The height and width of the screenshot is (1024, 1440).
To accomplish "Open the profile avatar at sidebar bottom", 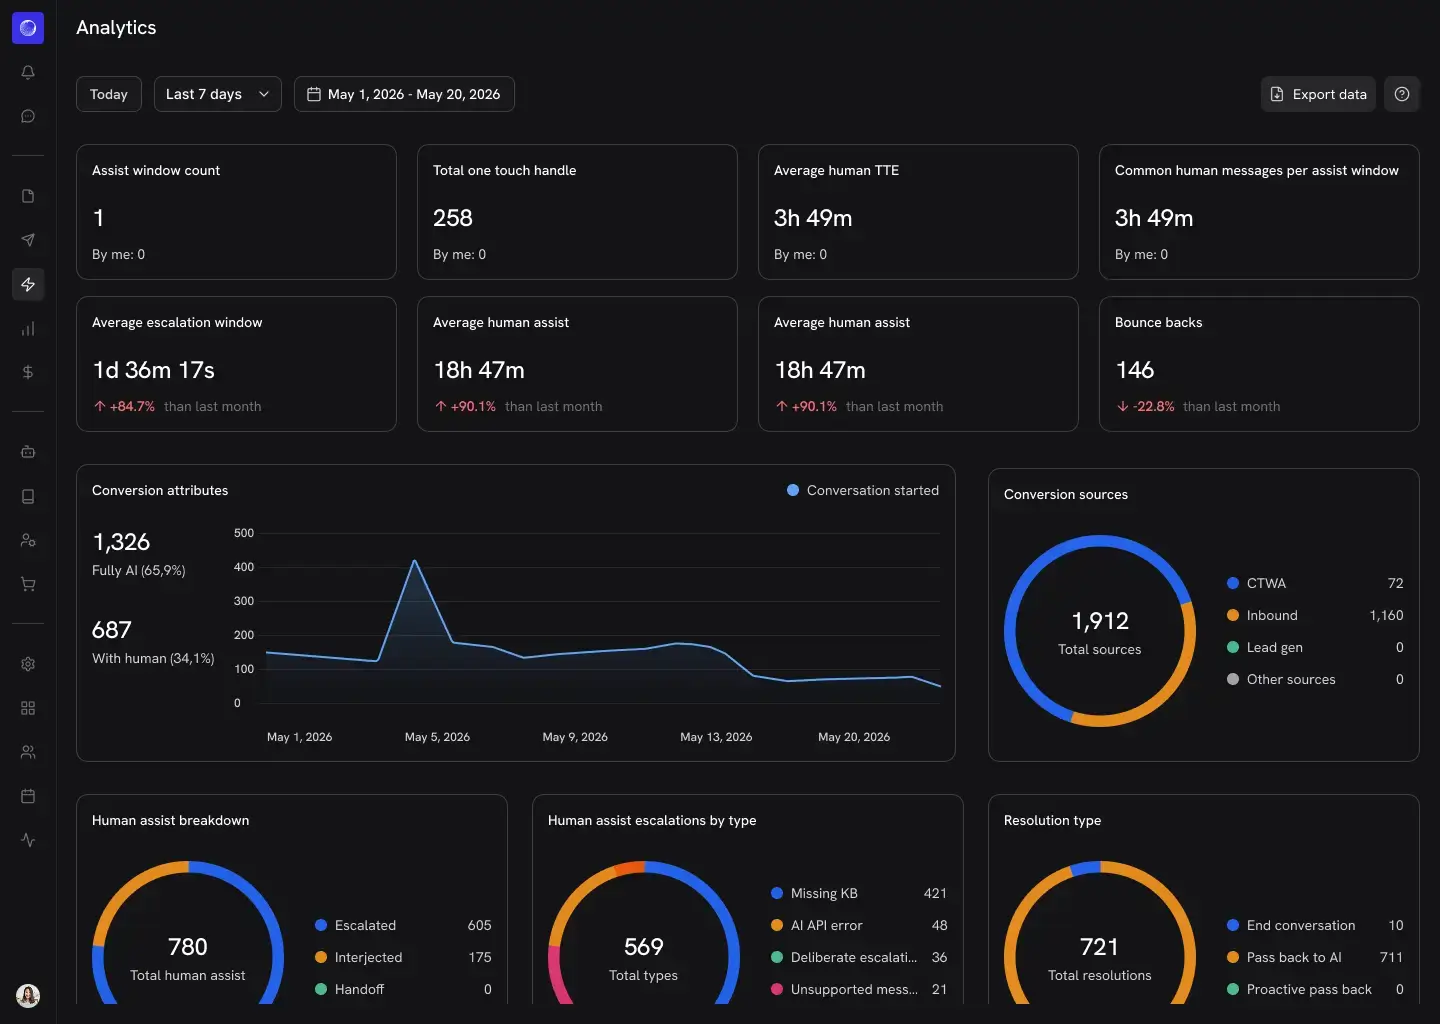I will tap(28, 996).
